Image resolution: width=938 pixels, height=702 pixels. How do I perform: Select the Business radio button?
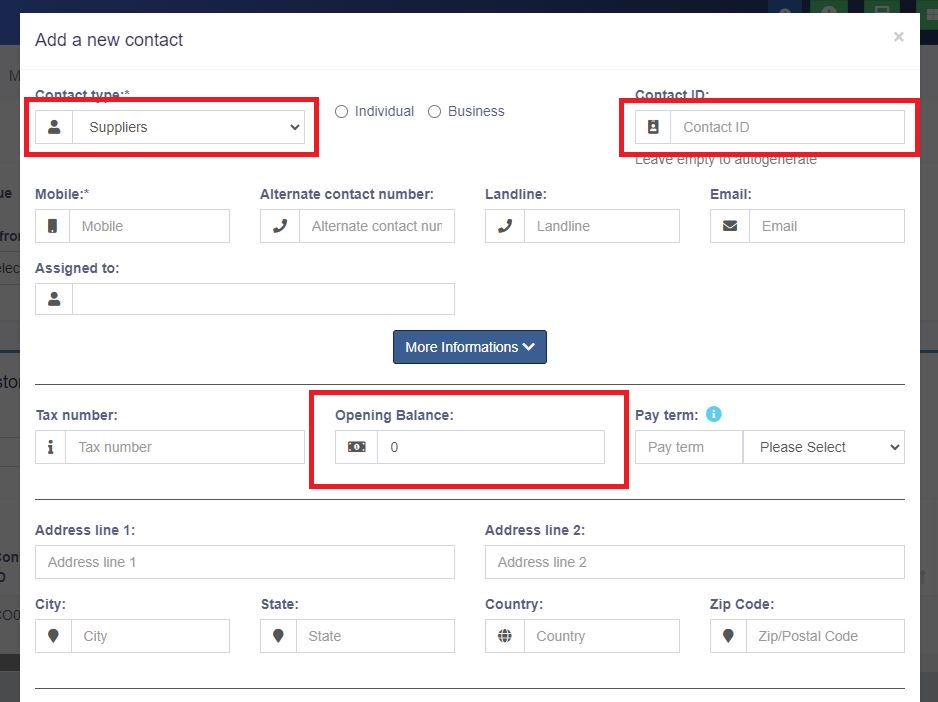pos(434,112)
